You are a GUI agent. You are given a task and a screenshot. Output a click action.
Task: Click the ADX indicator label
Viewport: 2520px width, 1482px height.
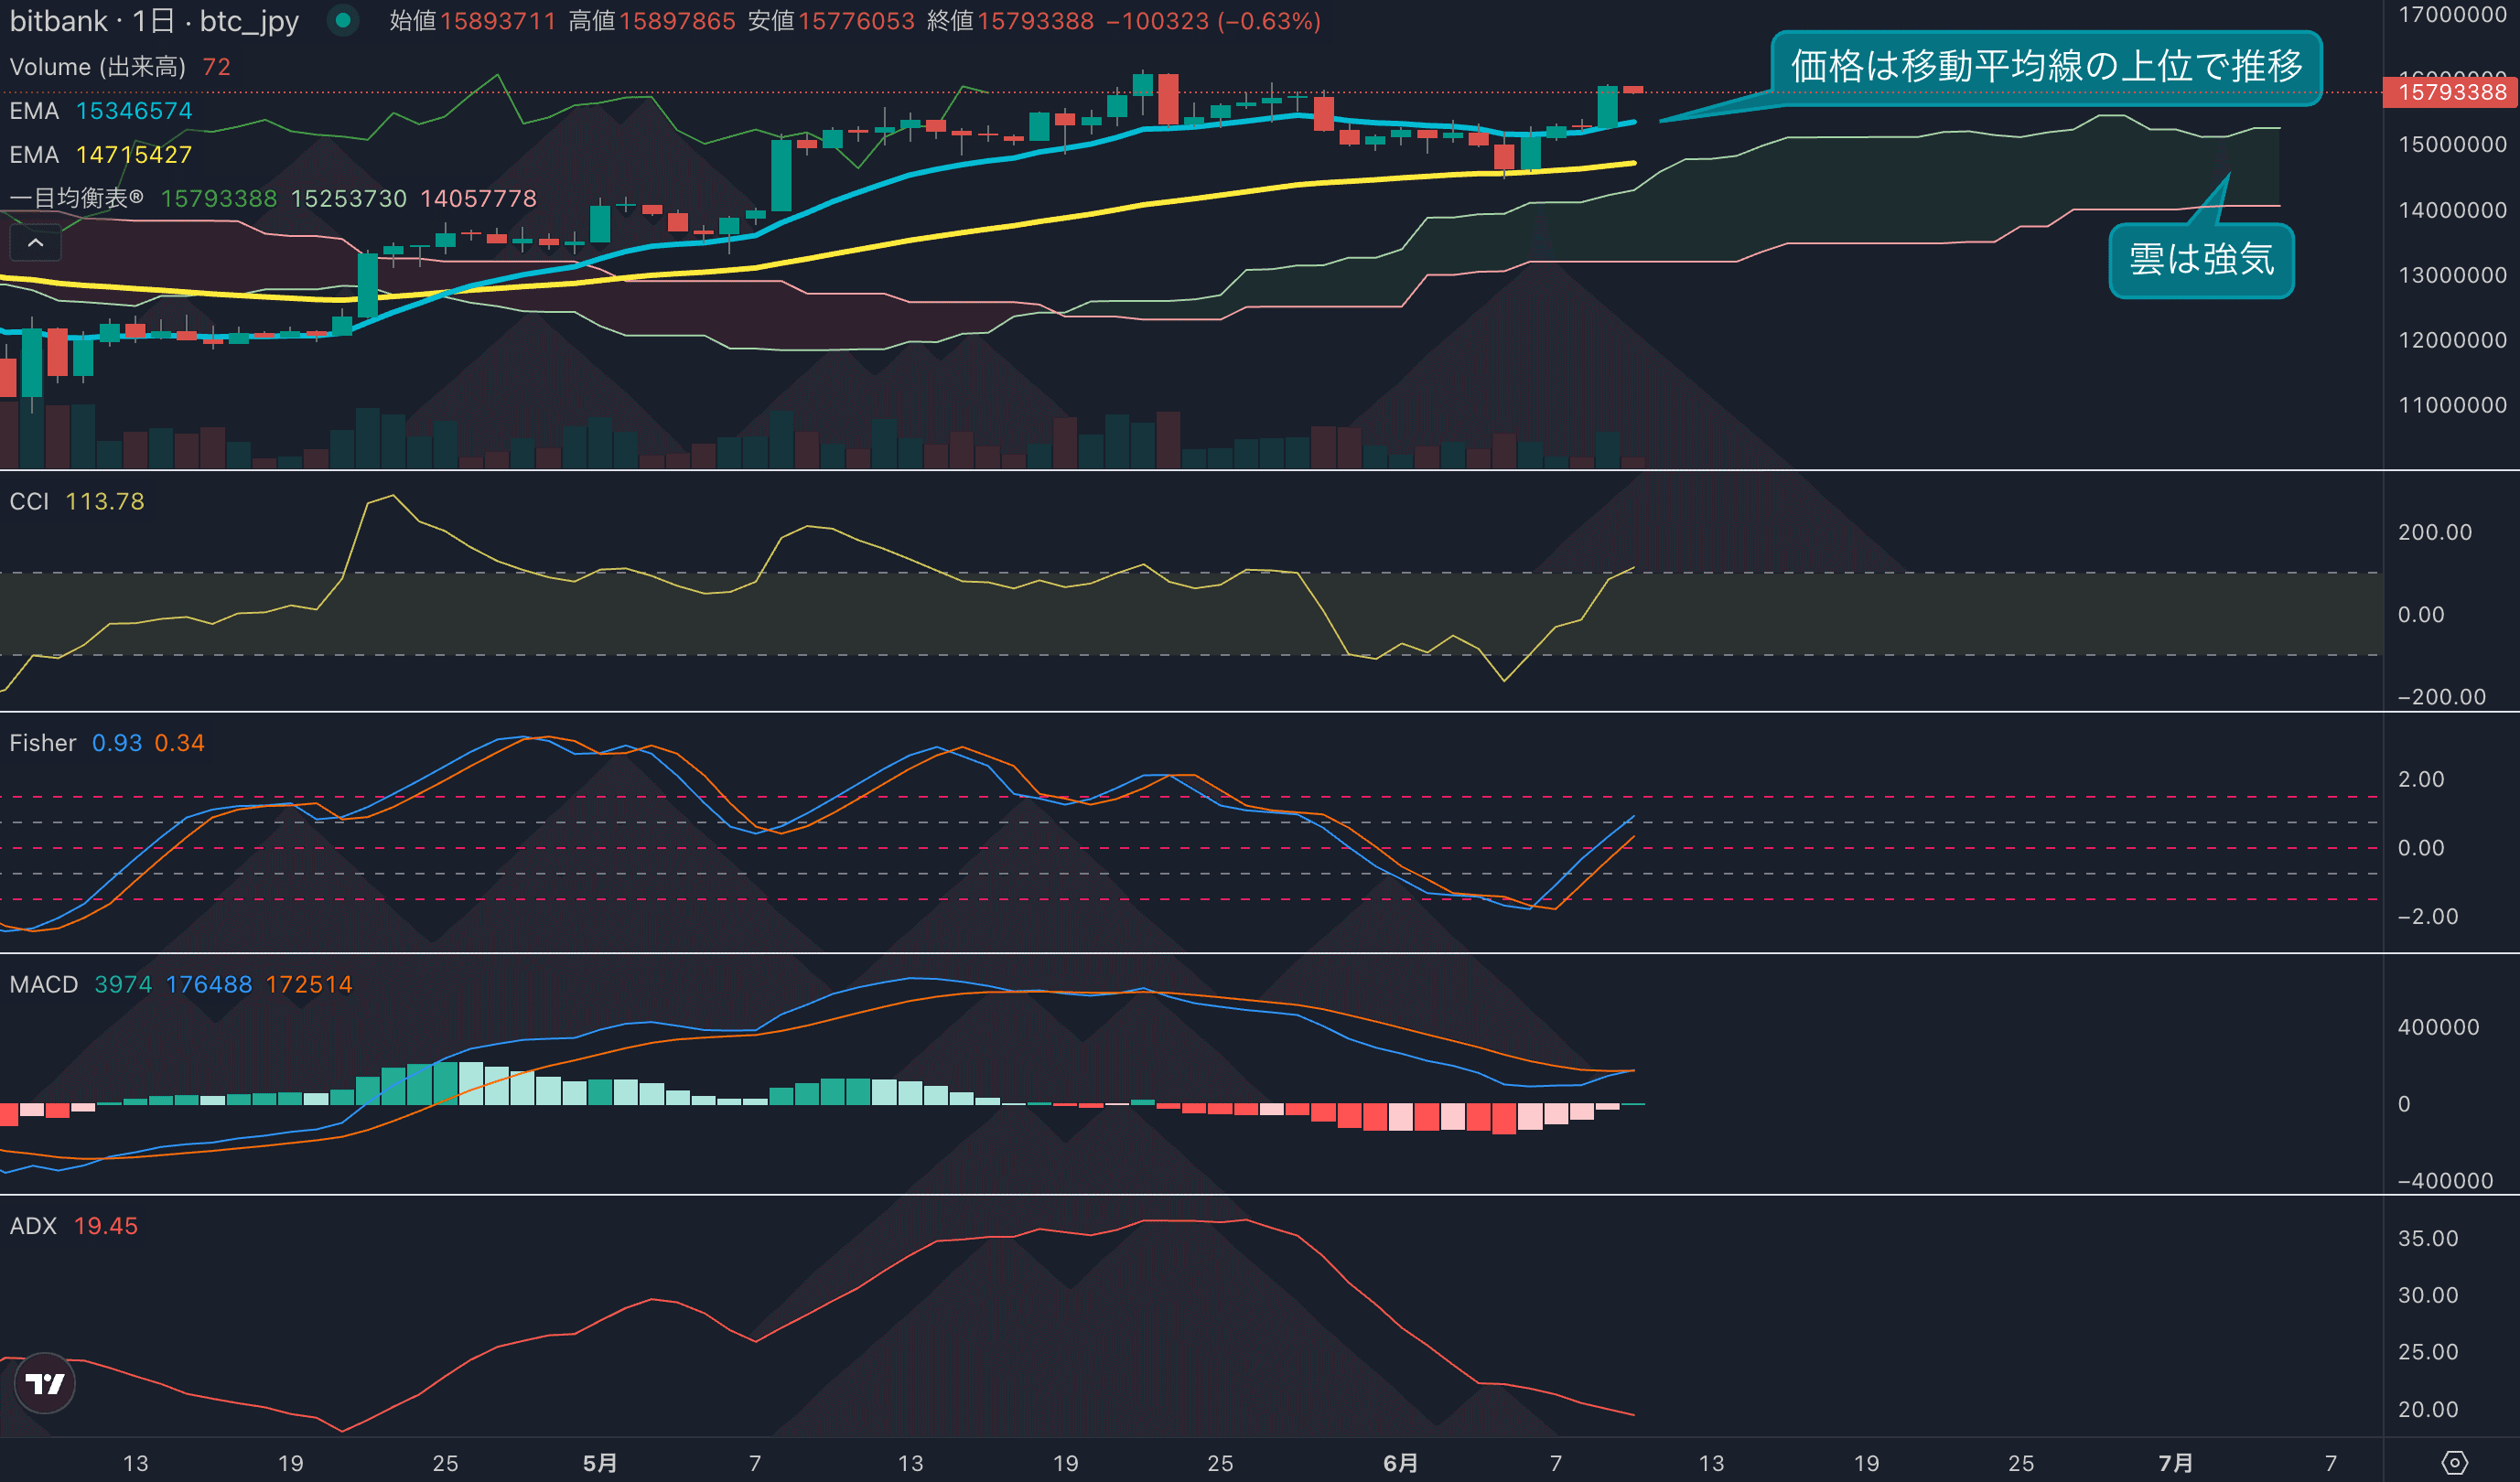click(33, 1226)
